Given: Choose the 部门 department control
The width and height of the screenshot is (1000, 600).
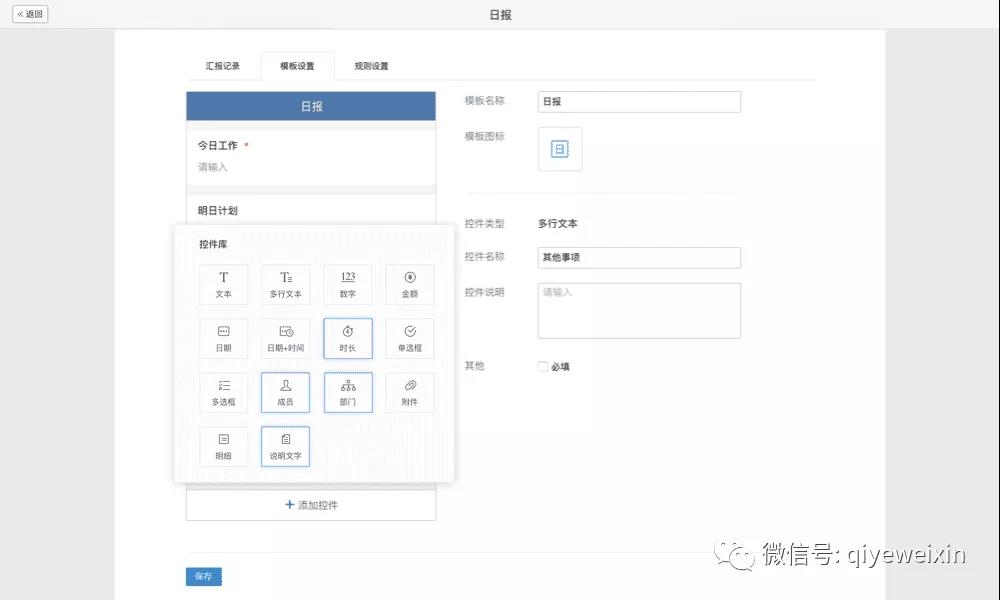Looking at the screenshot, I should point(347,392).
